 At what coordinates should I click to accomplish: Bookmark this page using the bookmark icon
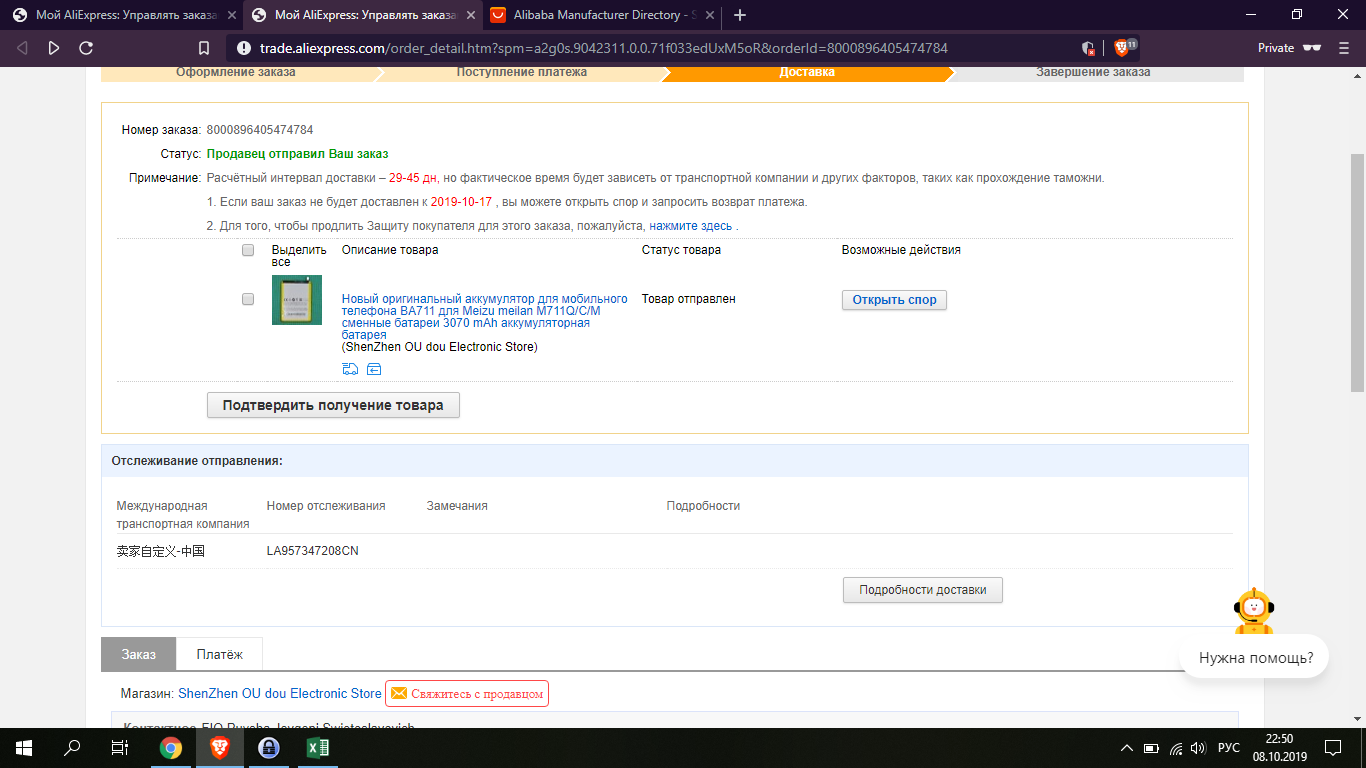pos(204,48)
